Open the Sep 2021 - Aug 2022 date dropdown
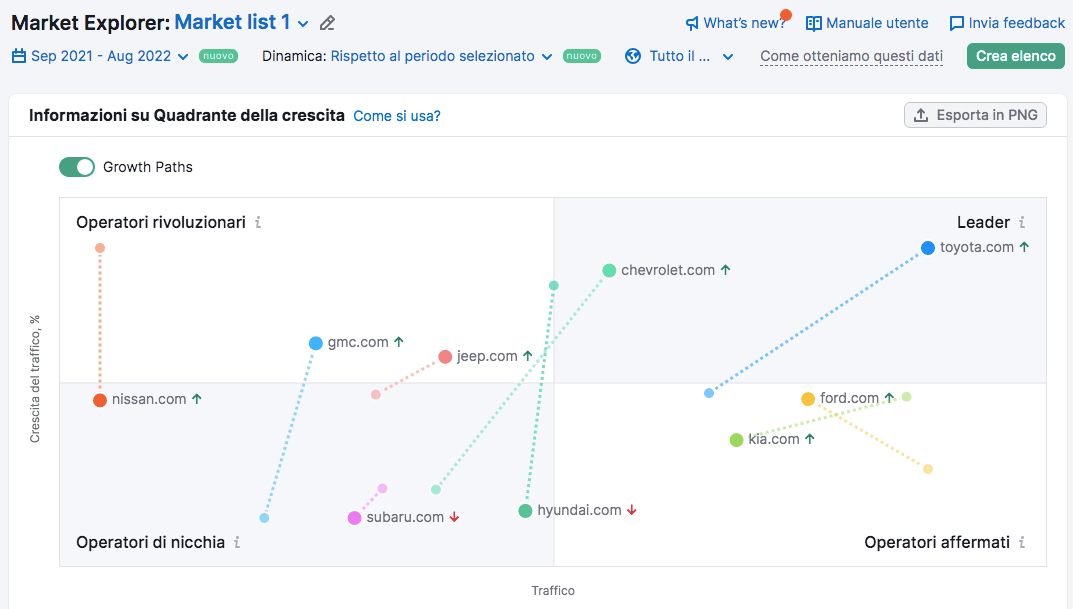Viewport: 1073px width, 609px height. click(100, 56)
